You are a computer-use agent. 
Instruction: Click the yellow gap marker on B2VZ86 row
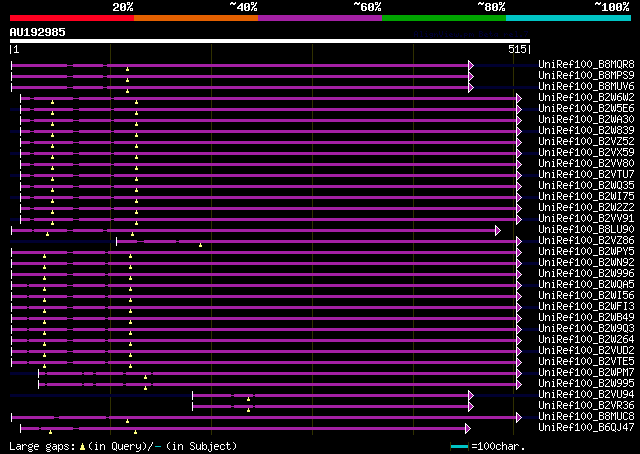200,244
